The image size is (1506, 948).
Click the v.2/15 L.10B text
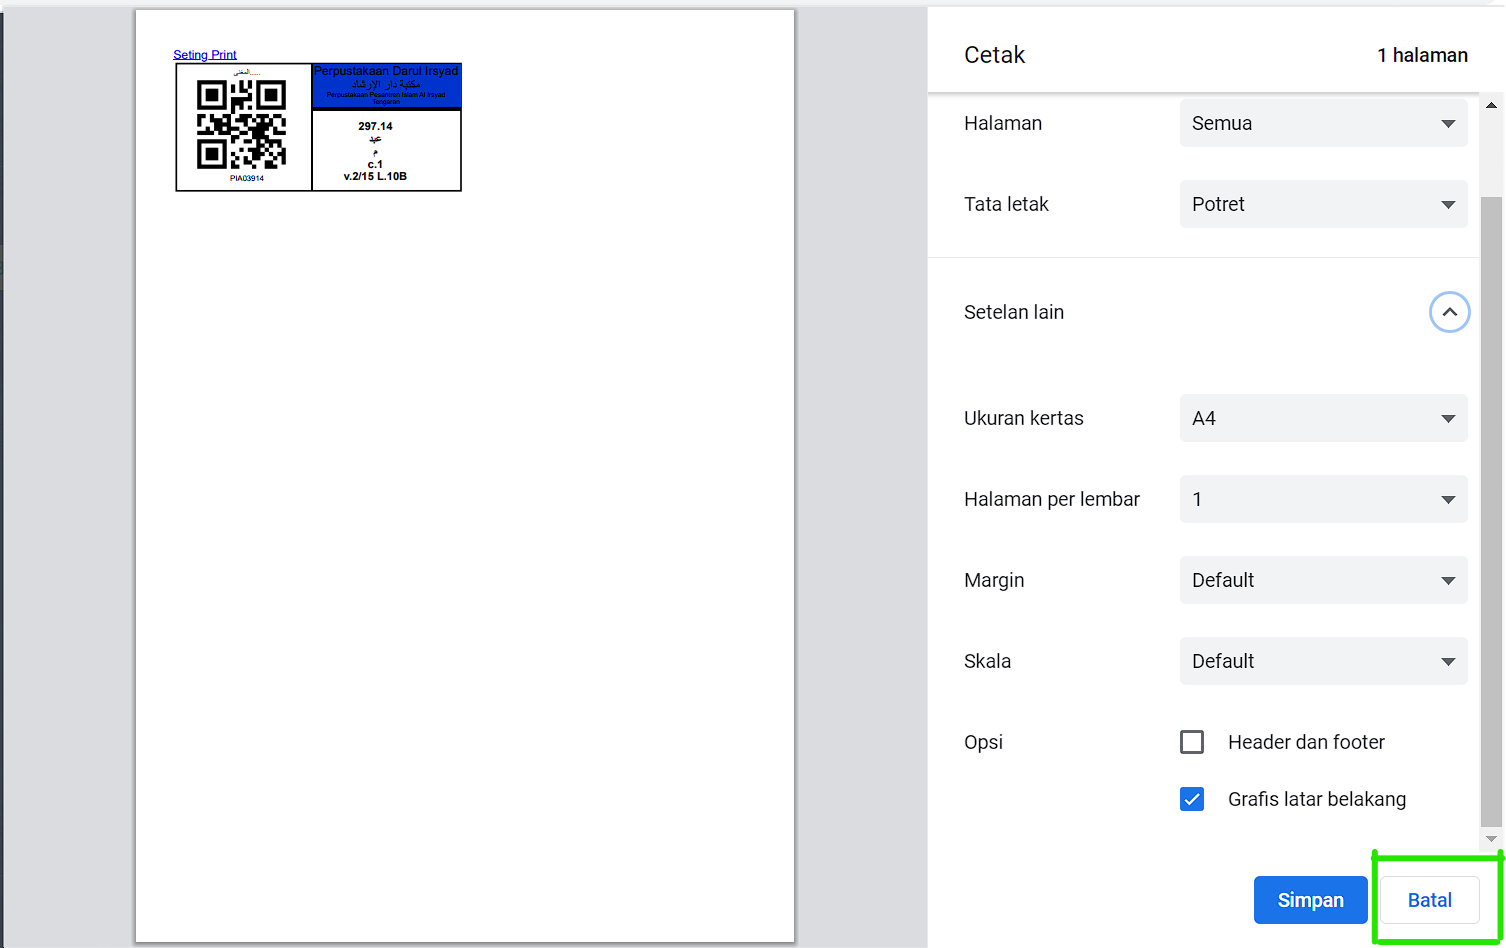[375, 176]
